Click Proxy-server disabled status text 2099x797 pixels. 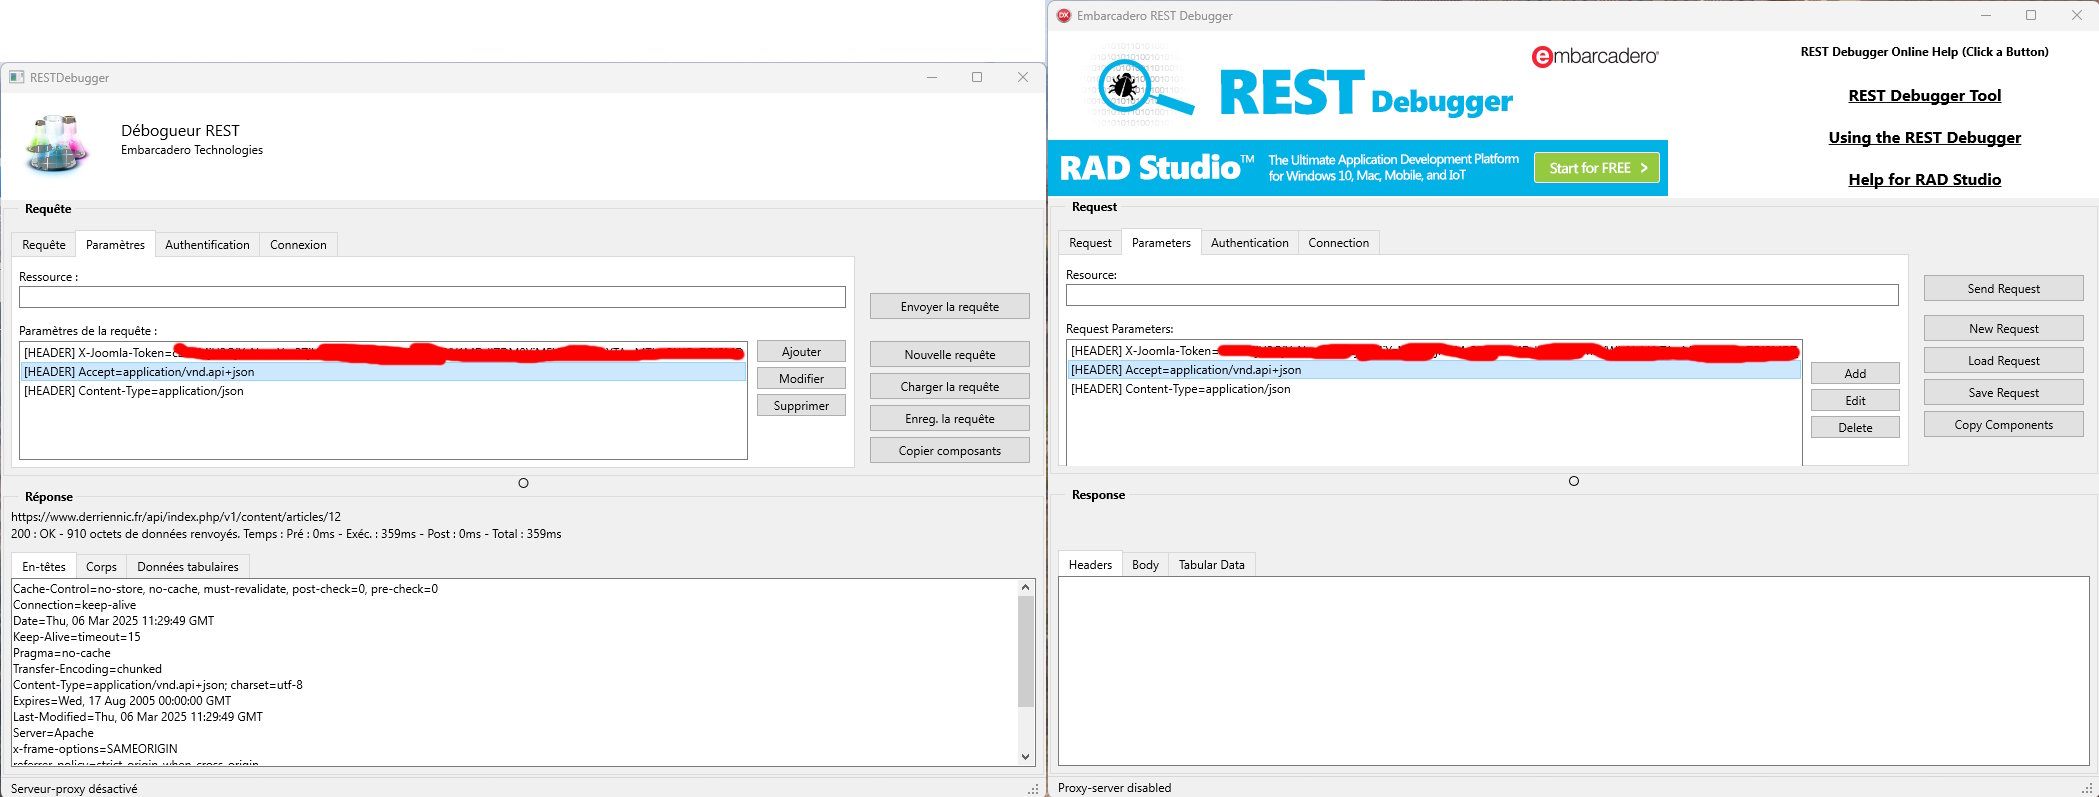click(x=1114, y=787)
